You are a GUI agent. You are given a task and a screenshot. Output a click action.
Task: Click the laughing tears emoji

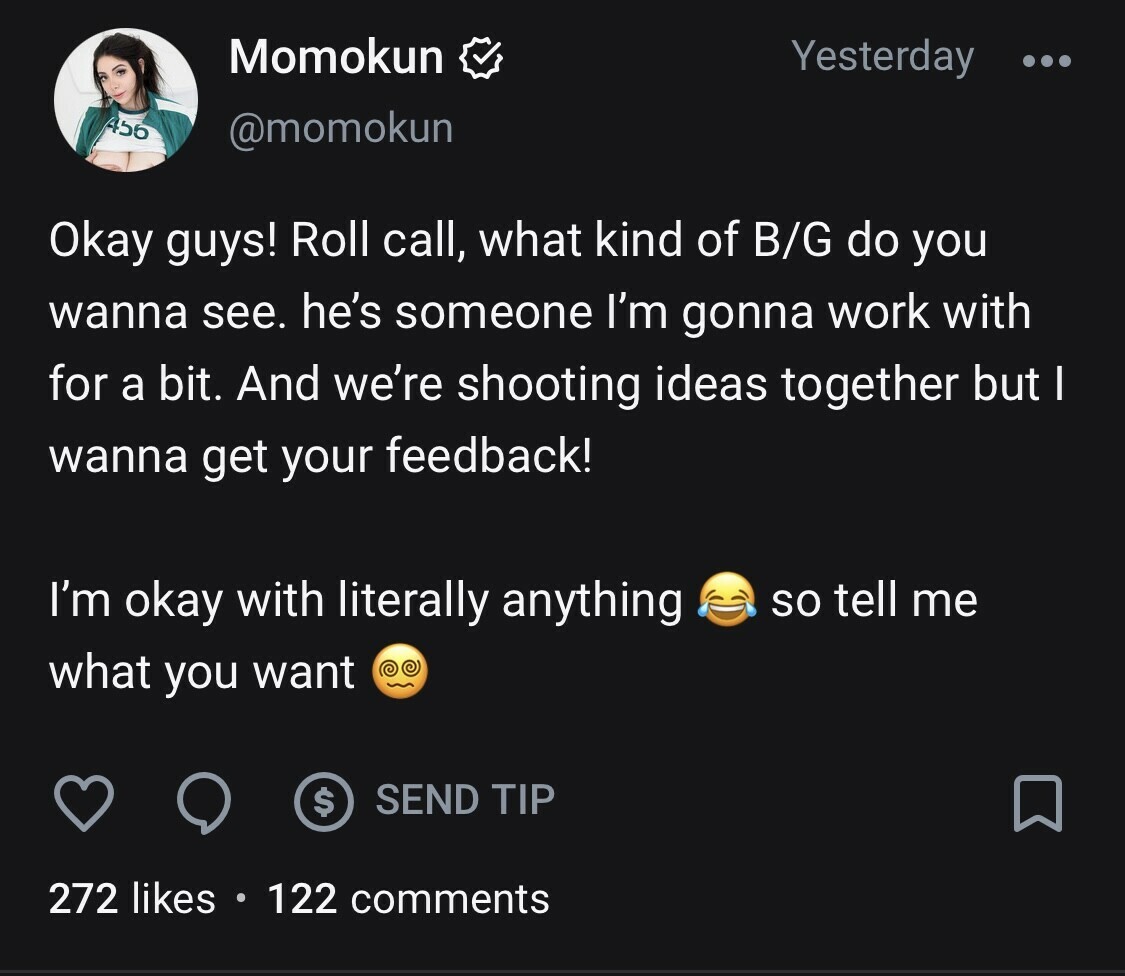[x=726, y=601]
